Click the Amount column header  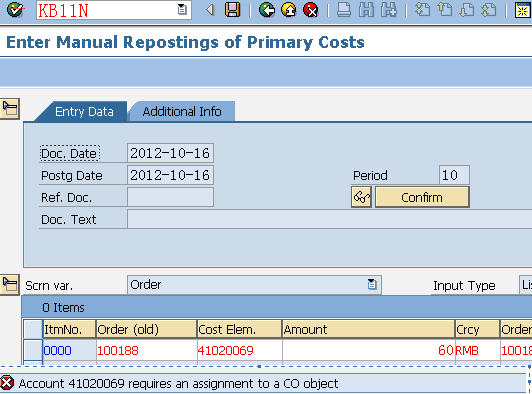(x=368, y=329)
